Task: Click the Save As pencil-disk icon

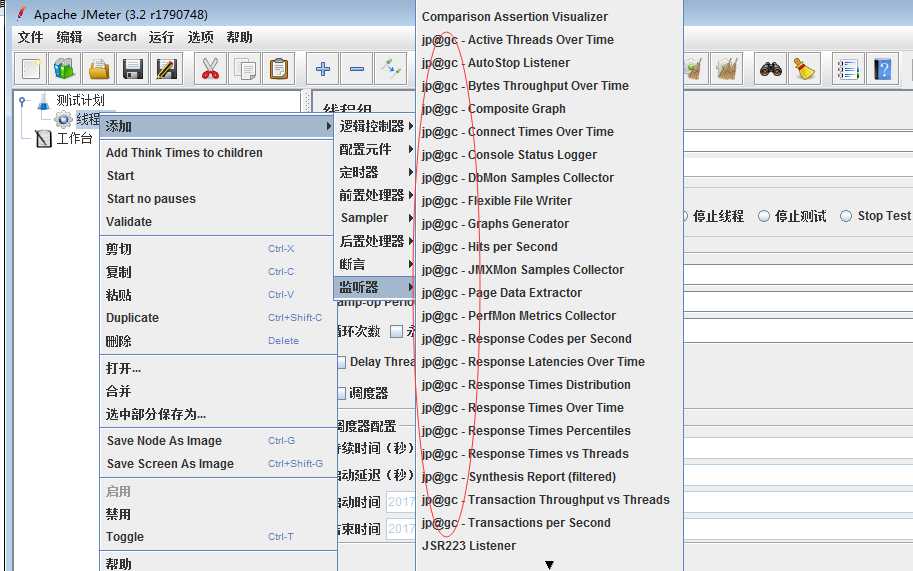Action: [x=167, y=69]
